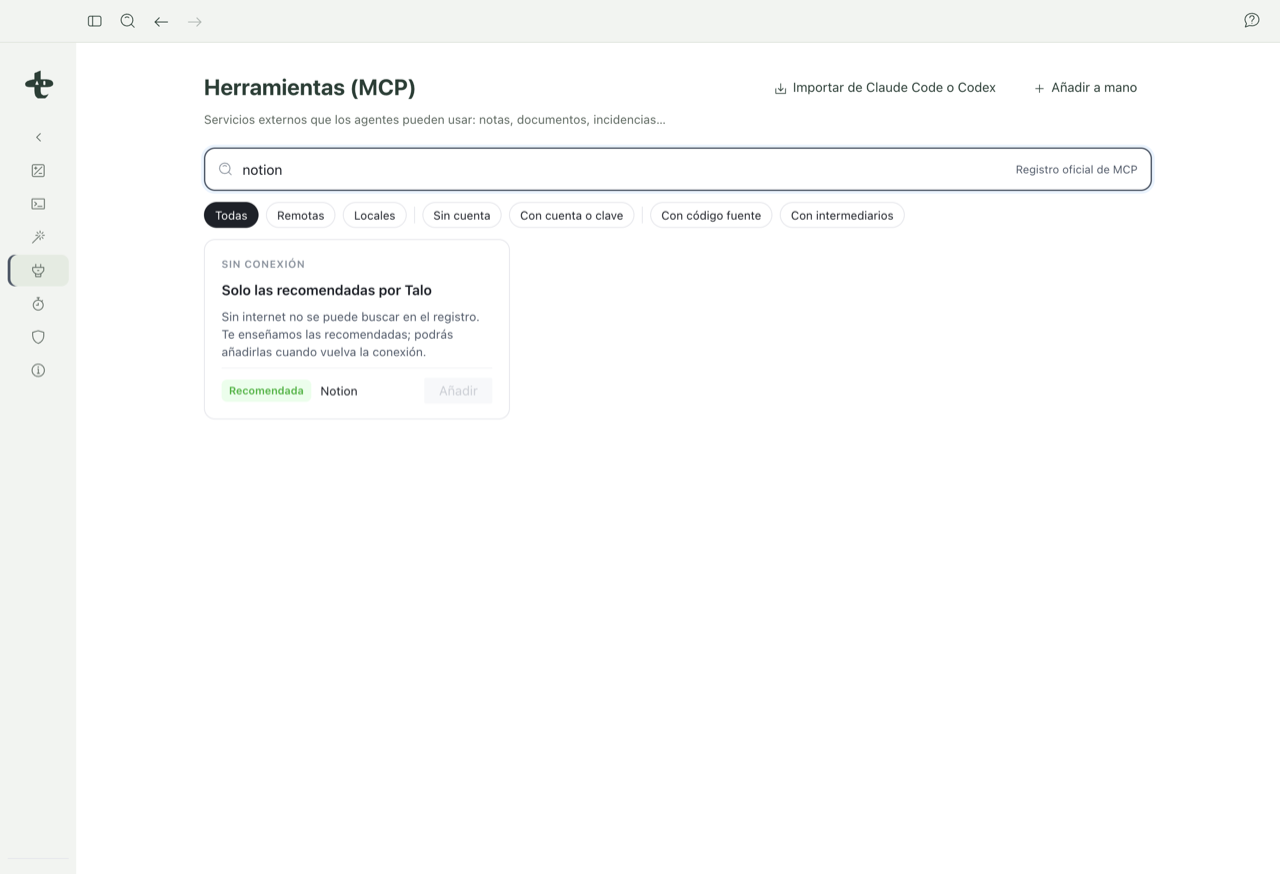The height and width of the screenshot is (874, 1280).
Task: Apply the Con código fuente filter
Action: click(x=711, y=215)
